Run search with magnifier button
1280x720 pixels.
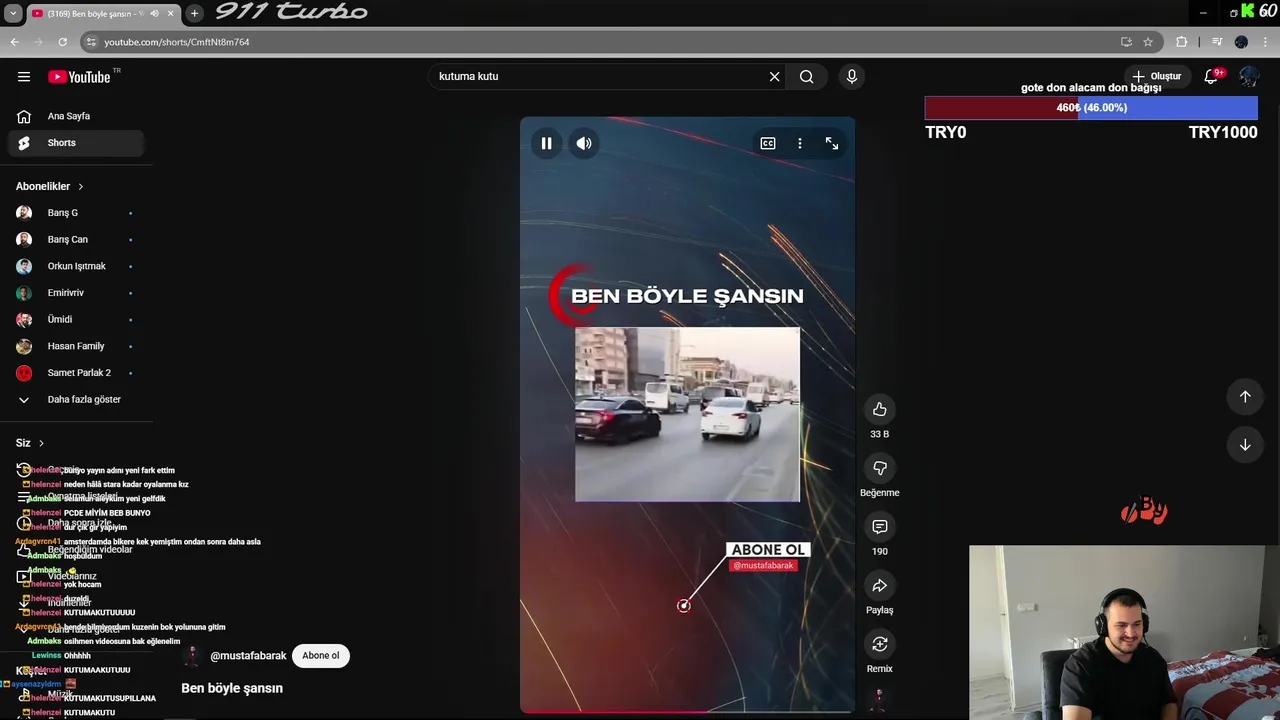[x=806, y=77]
